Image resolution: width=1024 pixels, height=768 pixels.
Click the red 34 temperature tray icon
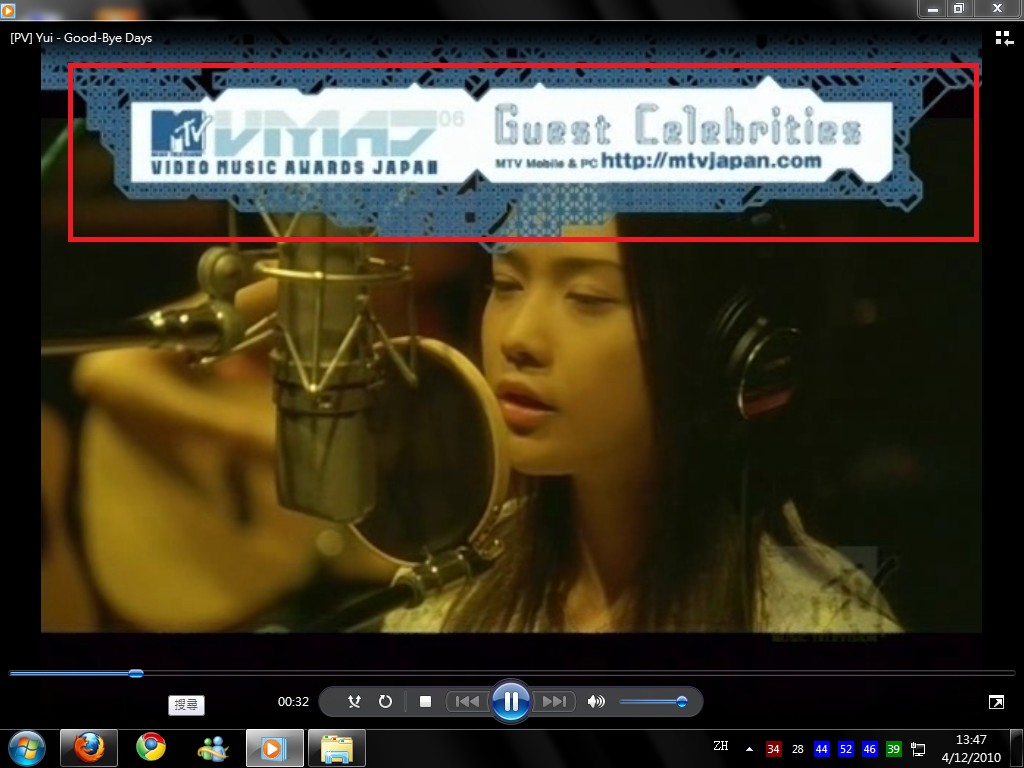(773, 749)
